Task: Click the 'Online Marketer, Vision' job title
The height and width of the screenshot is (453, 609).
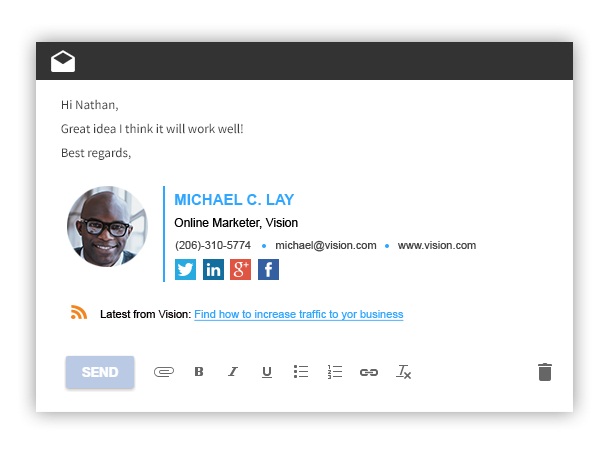Action: point(236,223)
